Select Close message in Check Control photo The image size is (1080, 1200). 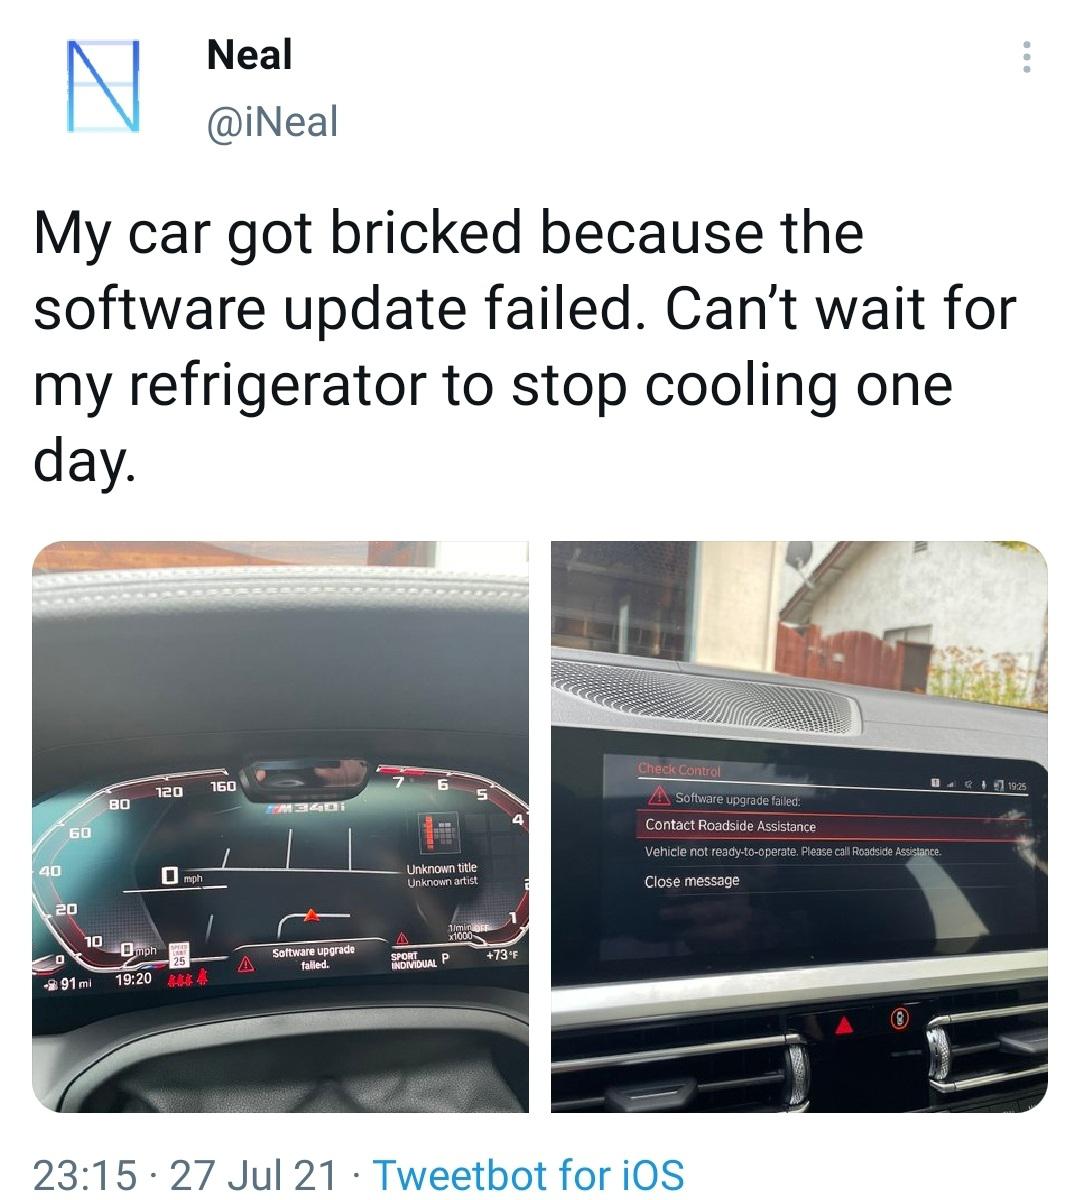point(692,881)
